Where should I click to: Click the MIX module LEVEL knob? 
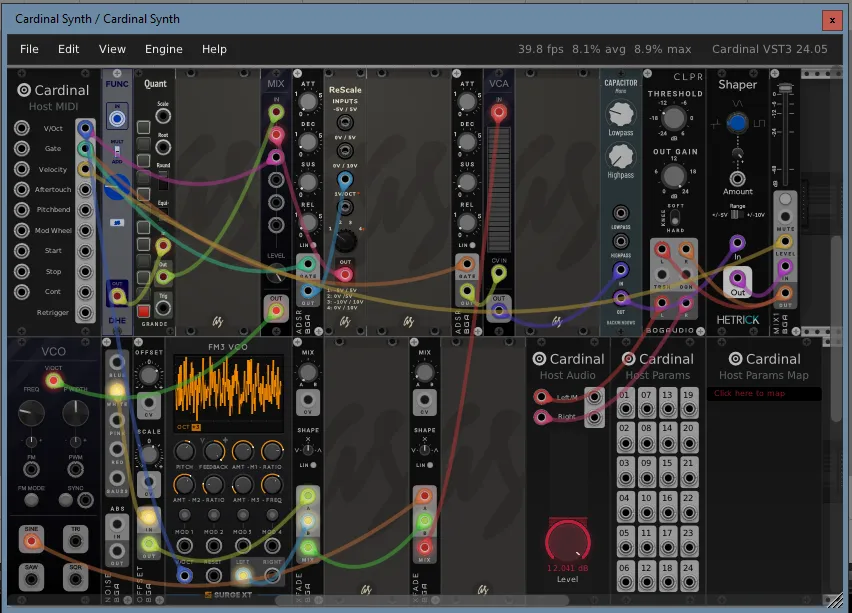[x=276, y=273]
